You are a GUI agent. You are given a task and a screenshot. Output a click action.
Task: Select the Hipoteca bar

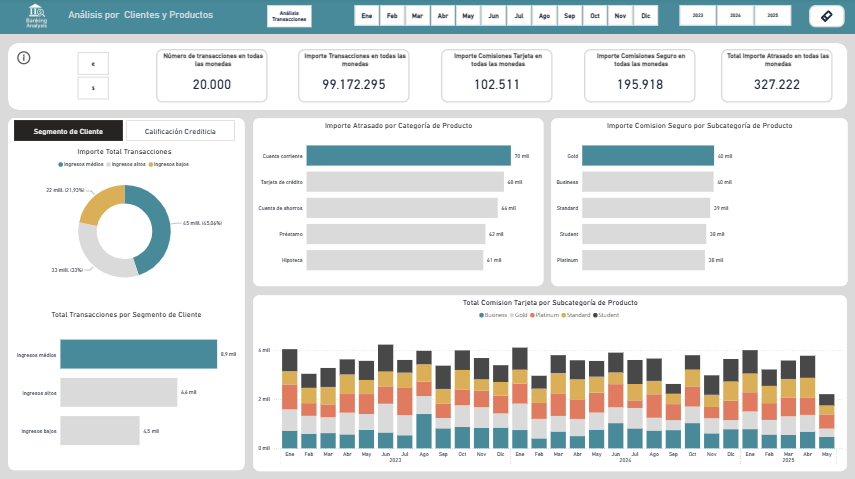tap(395, 260)
